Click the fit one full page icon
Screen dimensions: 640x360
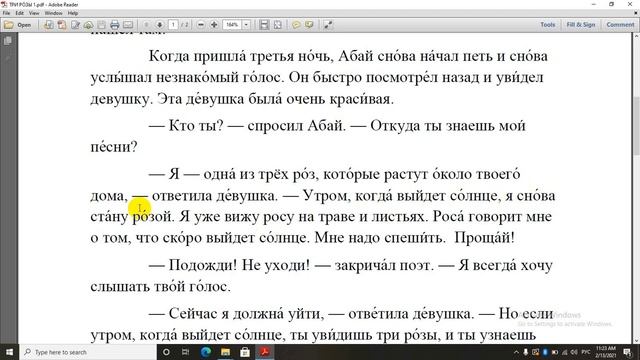point(278,25)
